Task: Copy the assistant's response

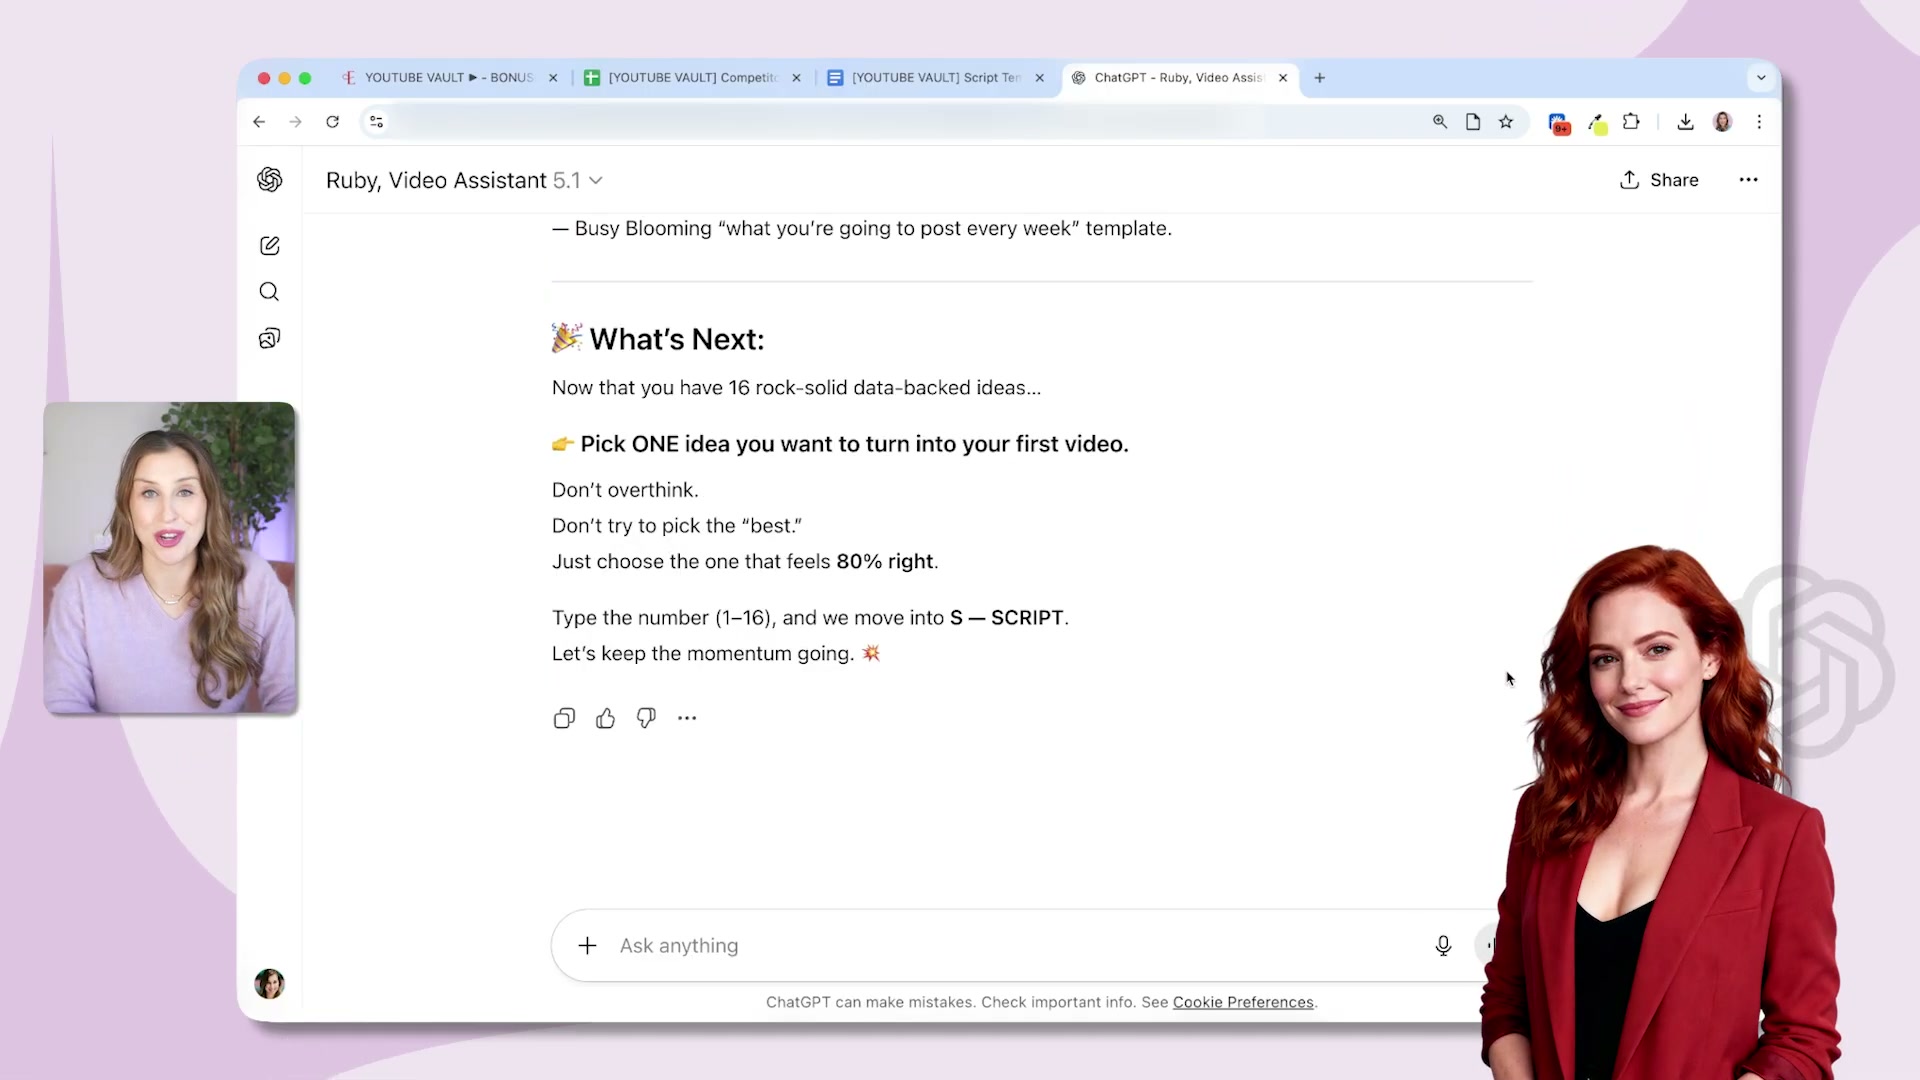Action: [x=564, y=718]
